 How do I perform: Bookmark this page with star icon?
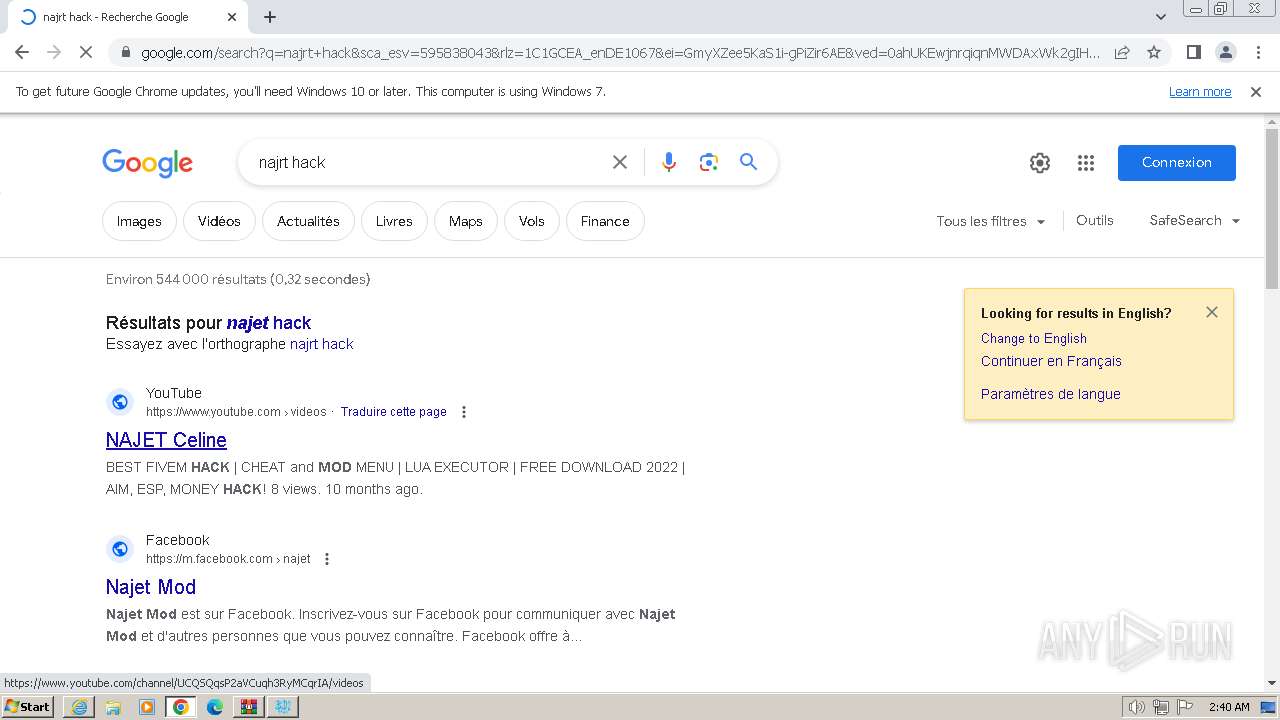pos(1154,52)
